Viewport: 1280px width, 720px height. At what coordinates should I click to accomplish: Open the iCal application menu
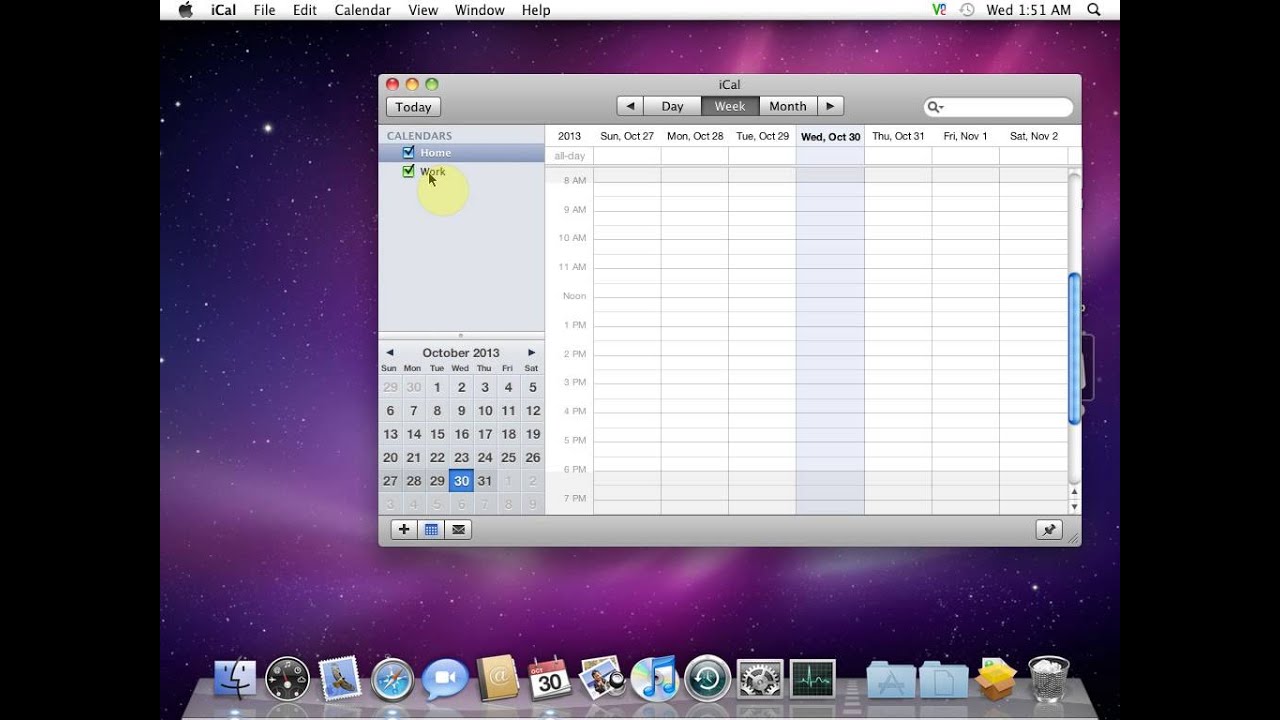(223, 10)
